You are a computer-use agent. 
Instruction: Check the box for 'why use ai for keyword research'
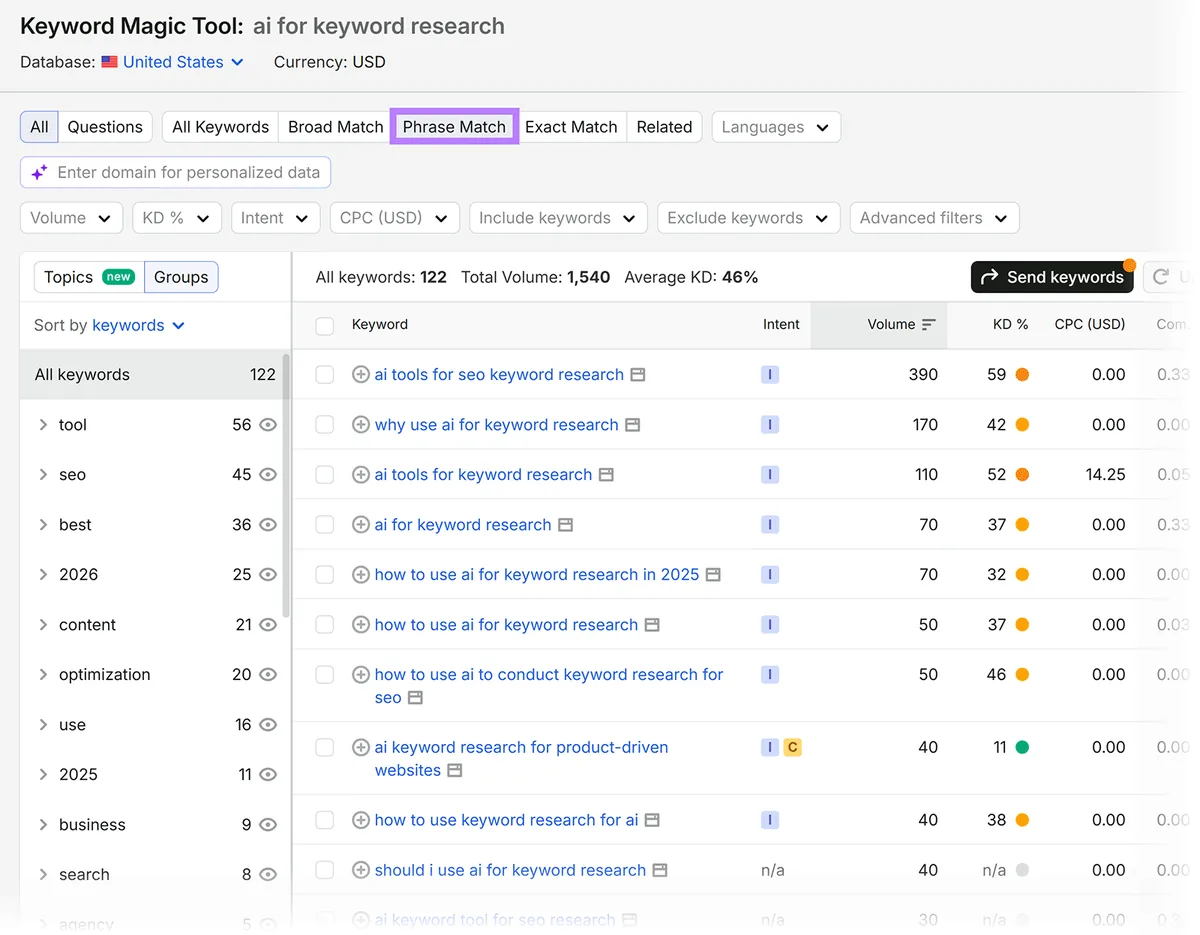(324, 425)
